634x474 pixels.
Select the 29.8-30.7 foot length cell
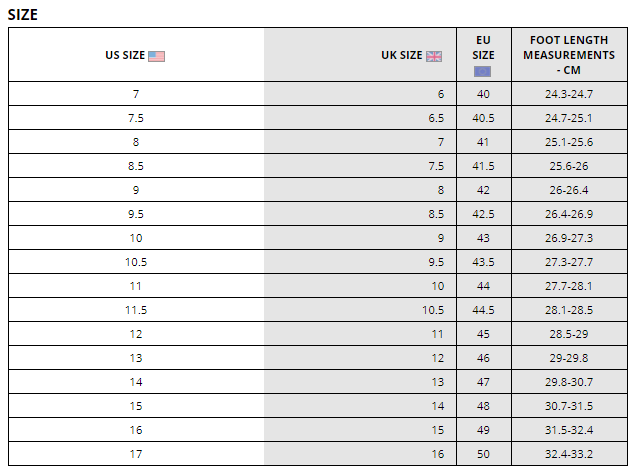click(568, 382)
